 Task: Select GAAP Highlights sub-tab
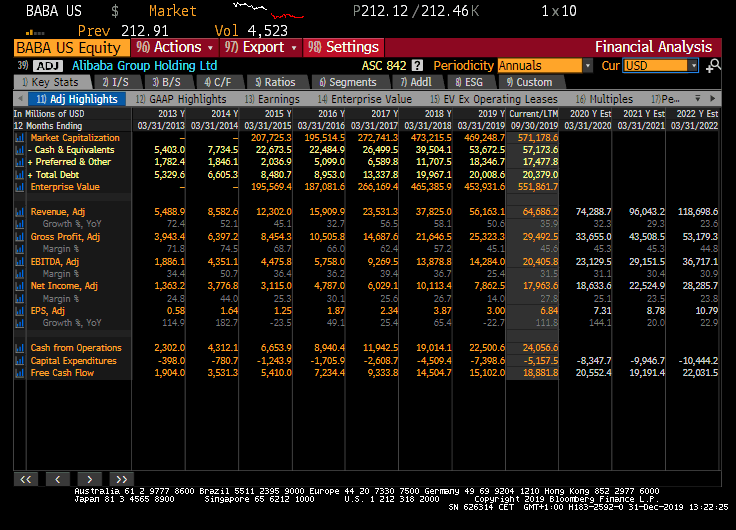[181, 99]
